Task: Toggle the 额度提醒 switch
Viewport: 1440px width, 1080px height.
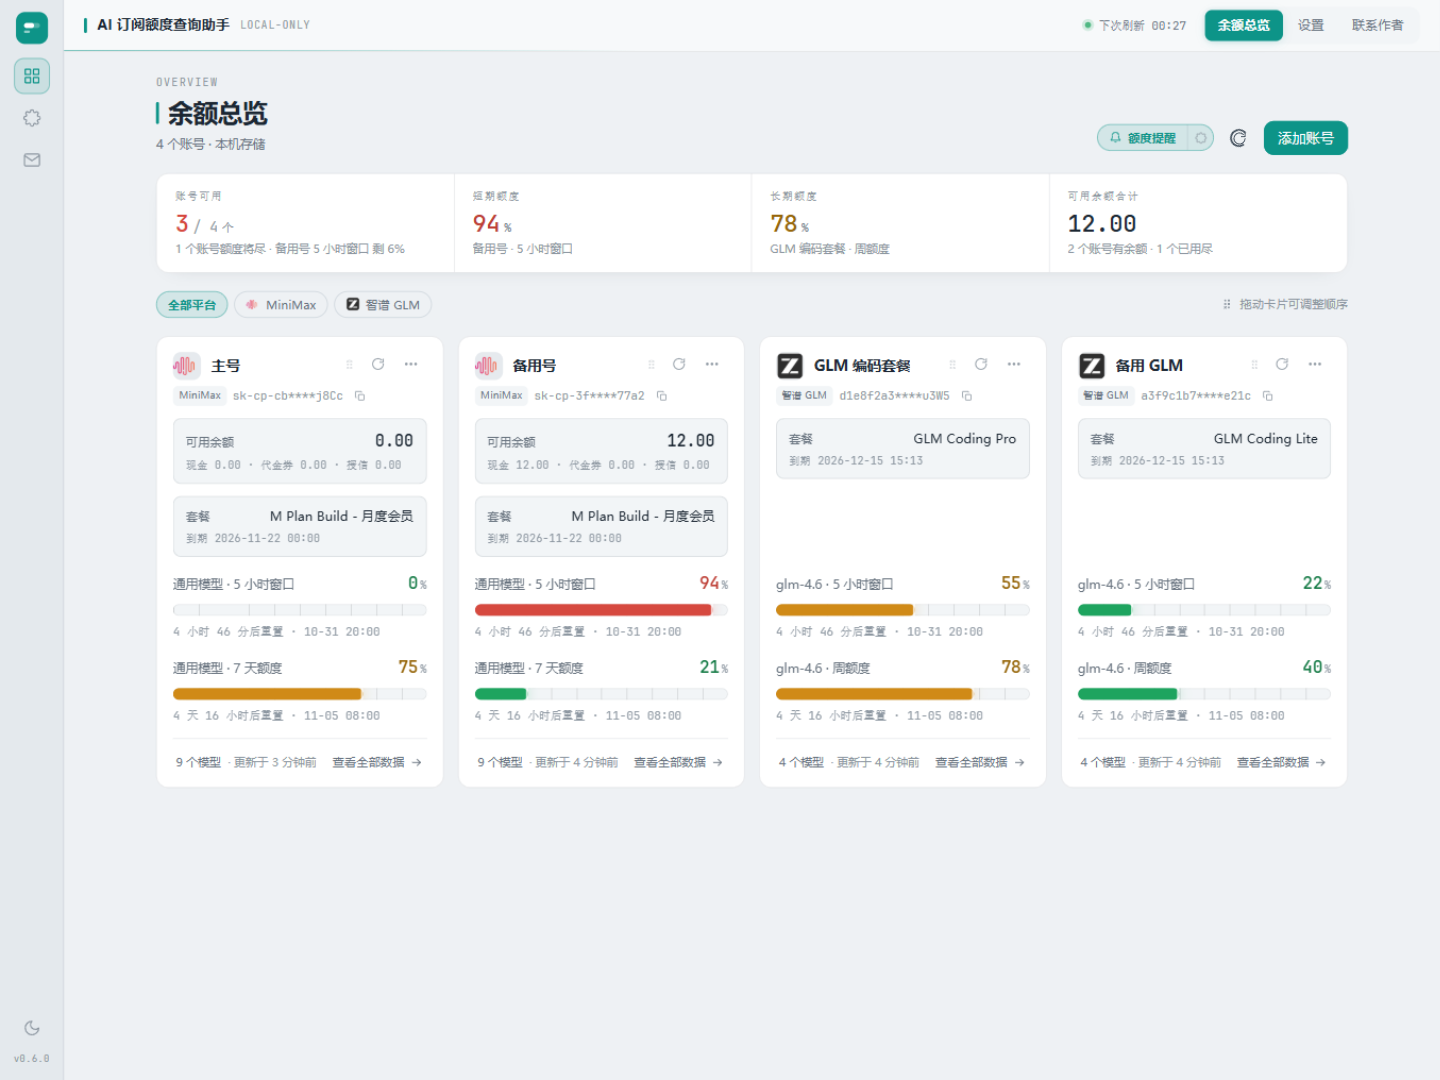Action: (1200, 138)
